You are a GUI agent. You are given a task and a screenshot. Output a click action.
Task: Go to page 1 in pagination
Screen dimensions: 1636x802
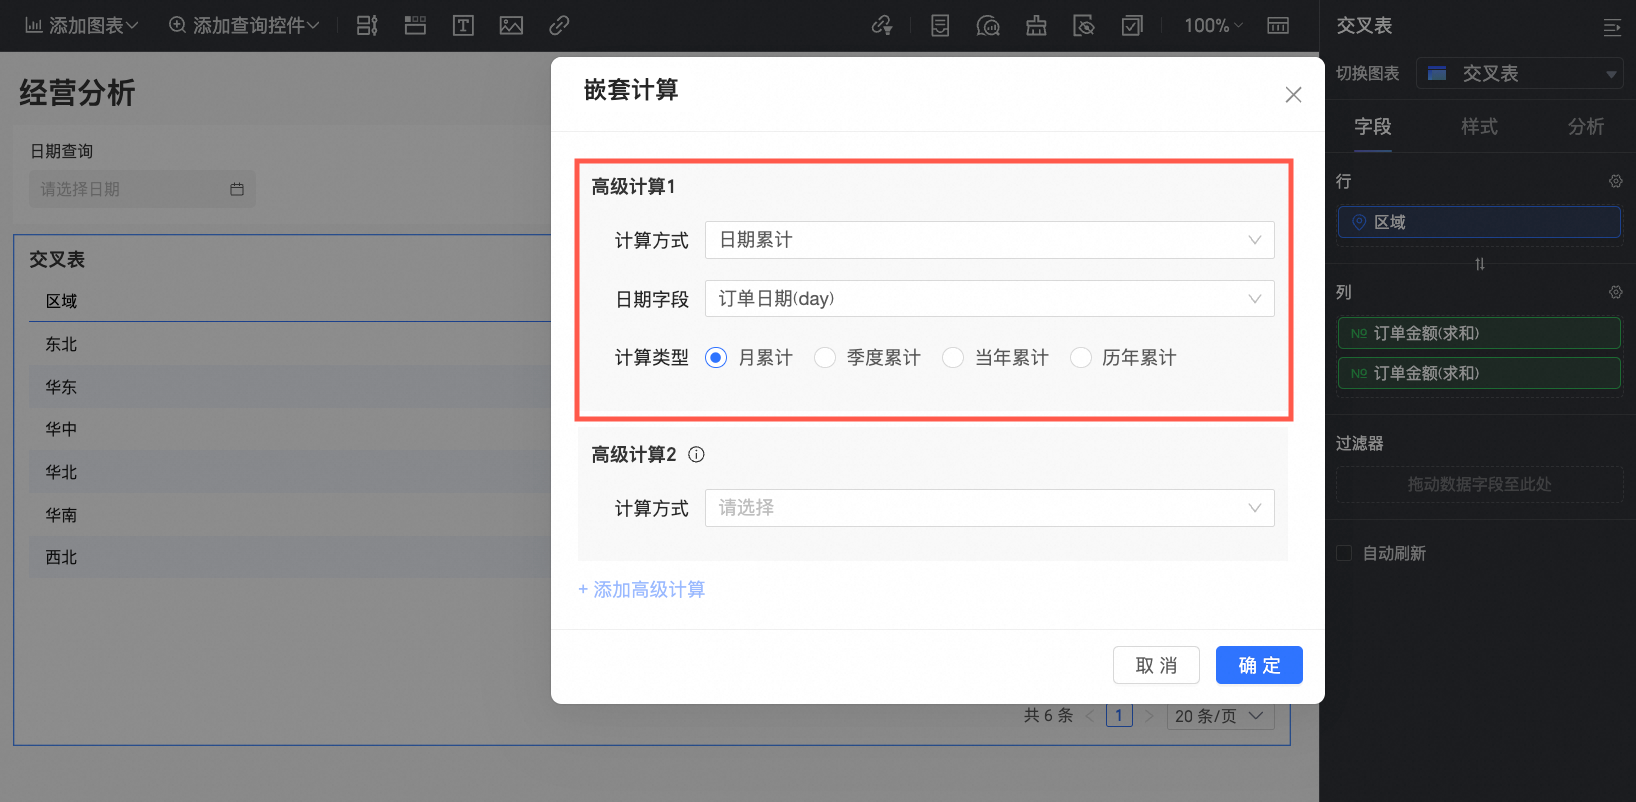click(1119, 716)
